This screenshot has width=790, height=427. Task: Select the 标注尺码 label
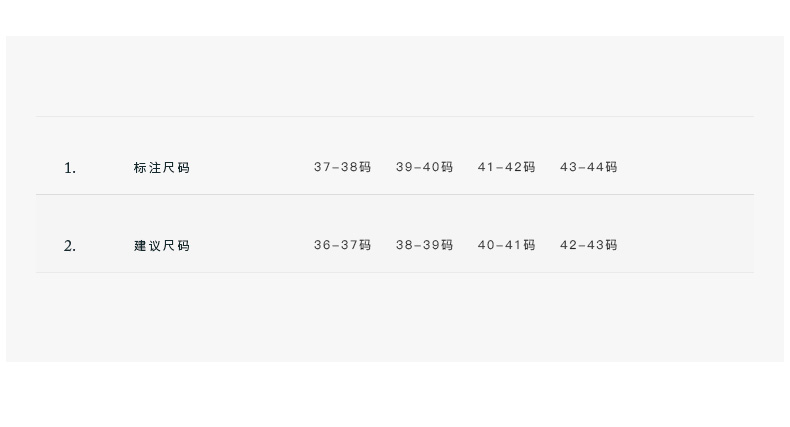(162, 168)
